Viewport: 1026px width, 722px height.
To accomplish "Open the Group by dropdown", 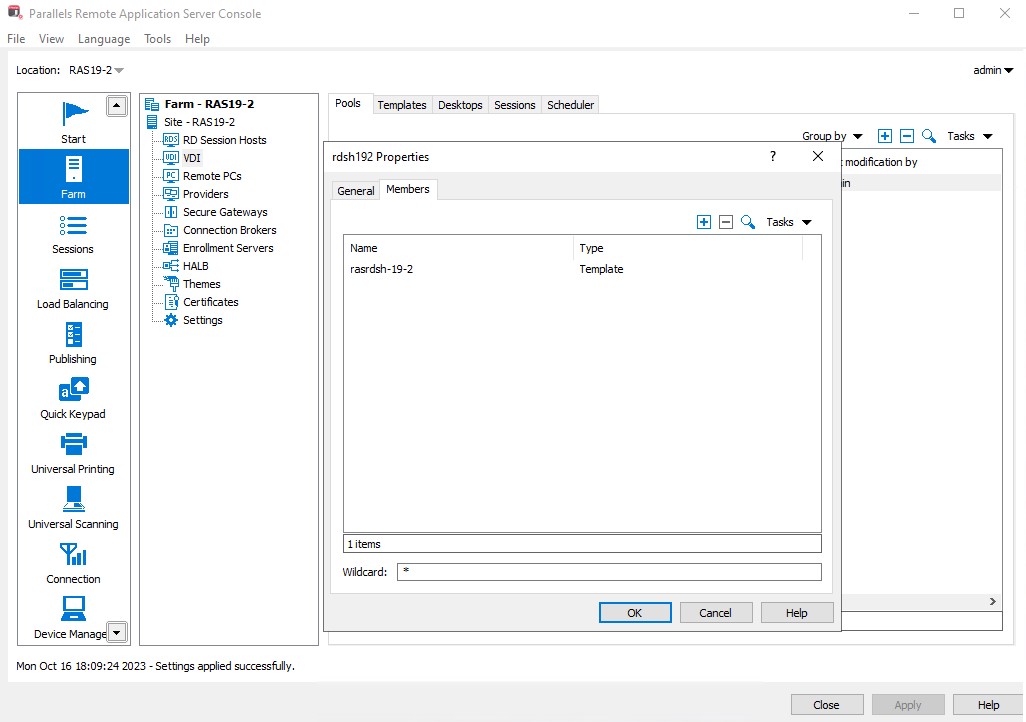I will pos(832,136).
